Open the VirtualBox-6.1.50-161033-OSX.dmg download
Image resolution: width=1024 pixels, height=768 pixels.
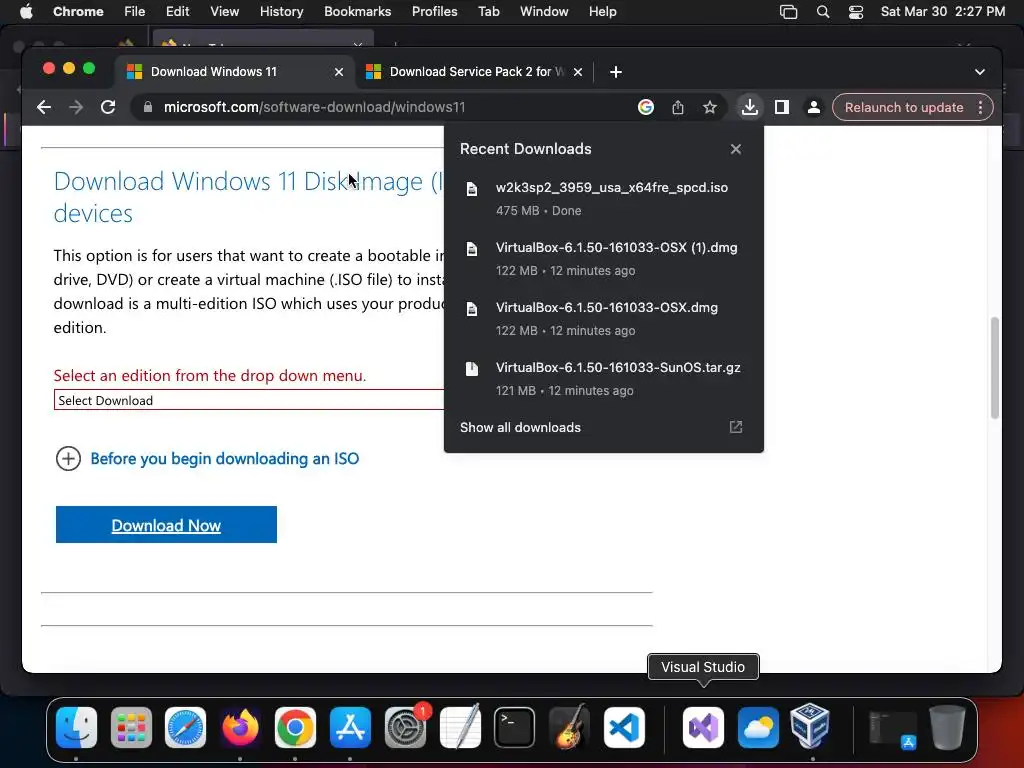603,319
